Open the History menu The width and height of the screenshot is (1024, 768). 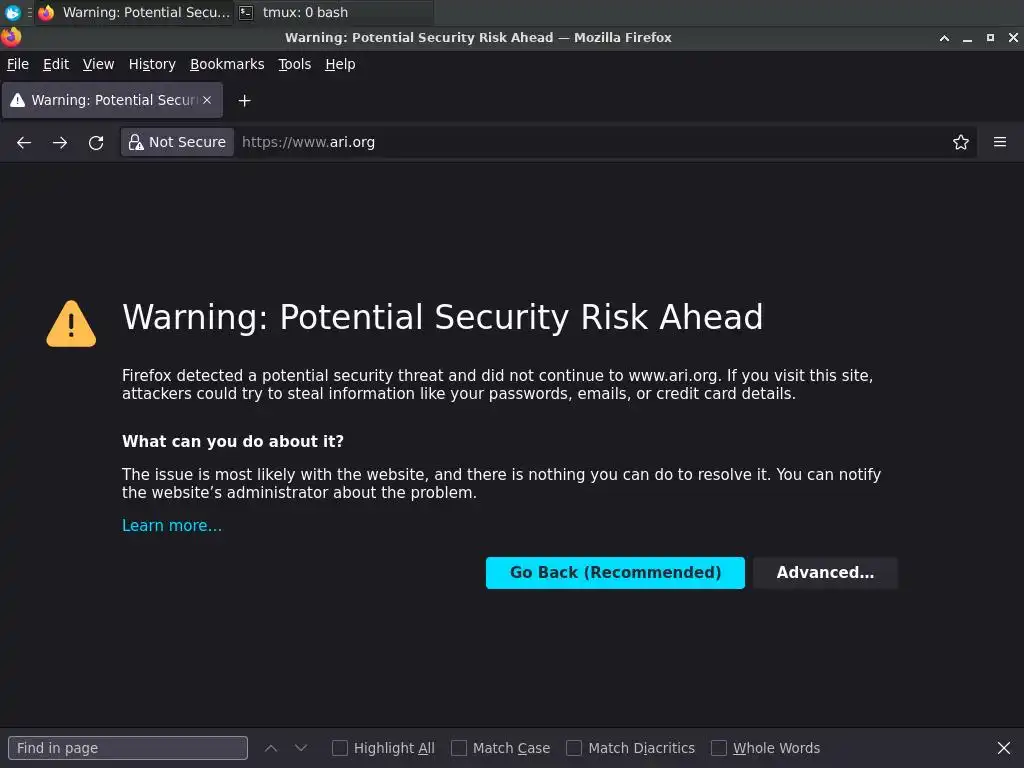pyautogui.click(x=152, y=64)
